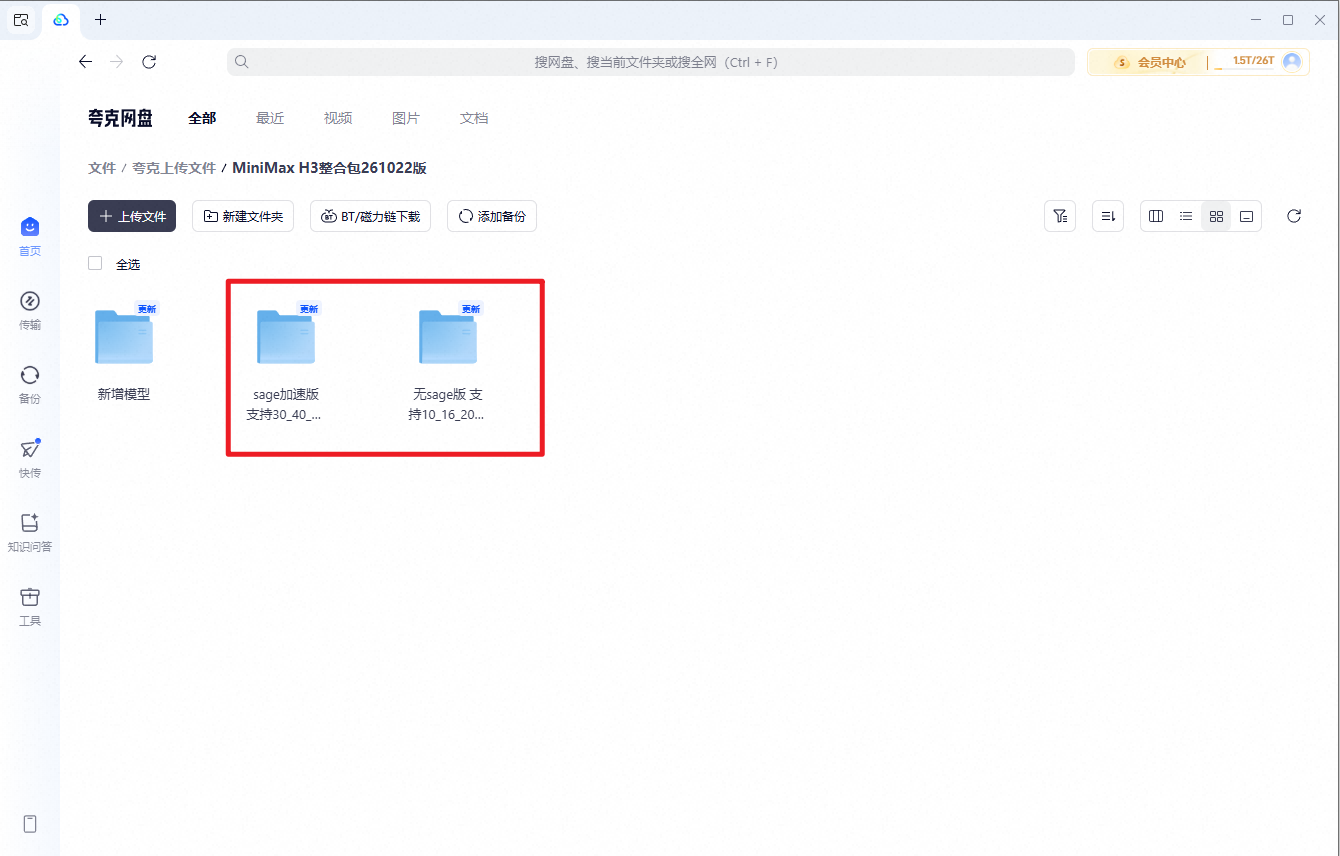Click the 1.5T/26T storage usage text

pyautogui.click(x=1253, y=61)
